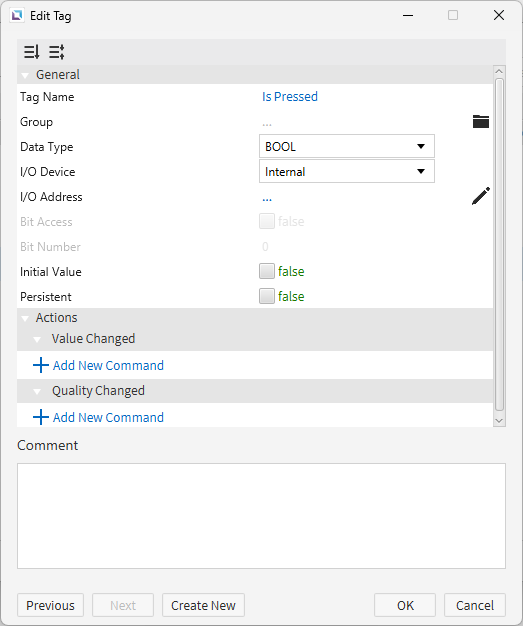The width and height of the screenshot is (523, 626).
Task: Open the Group folder browse icon
Action: point(481,121)
